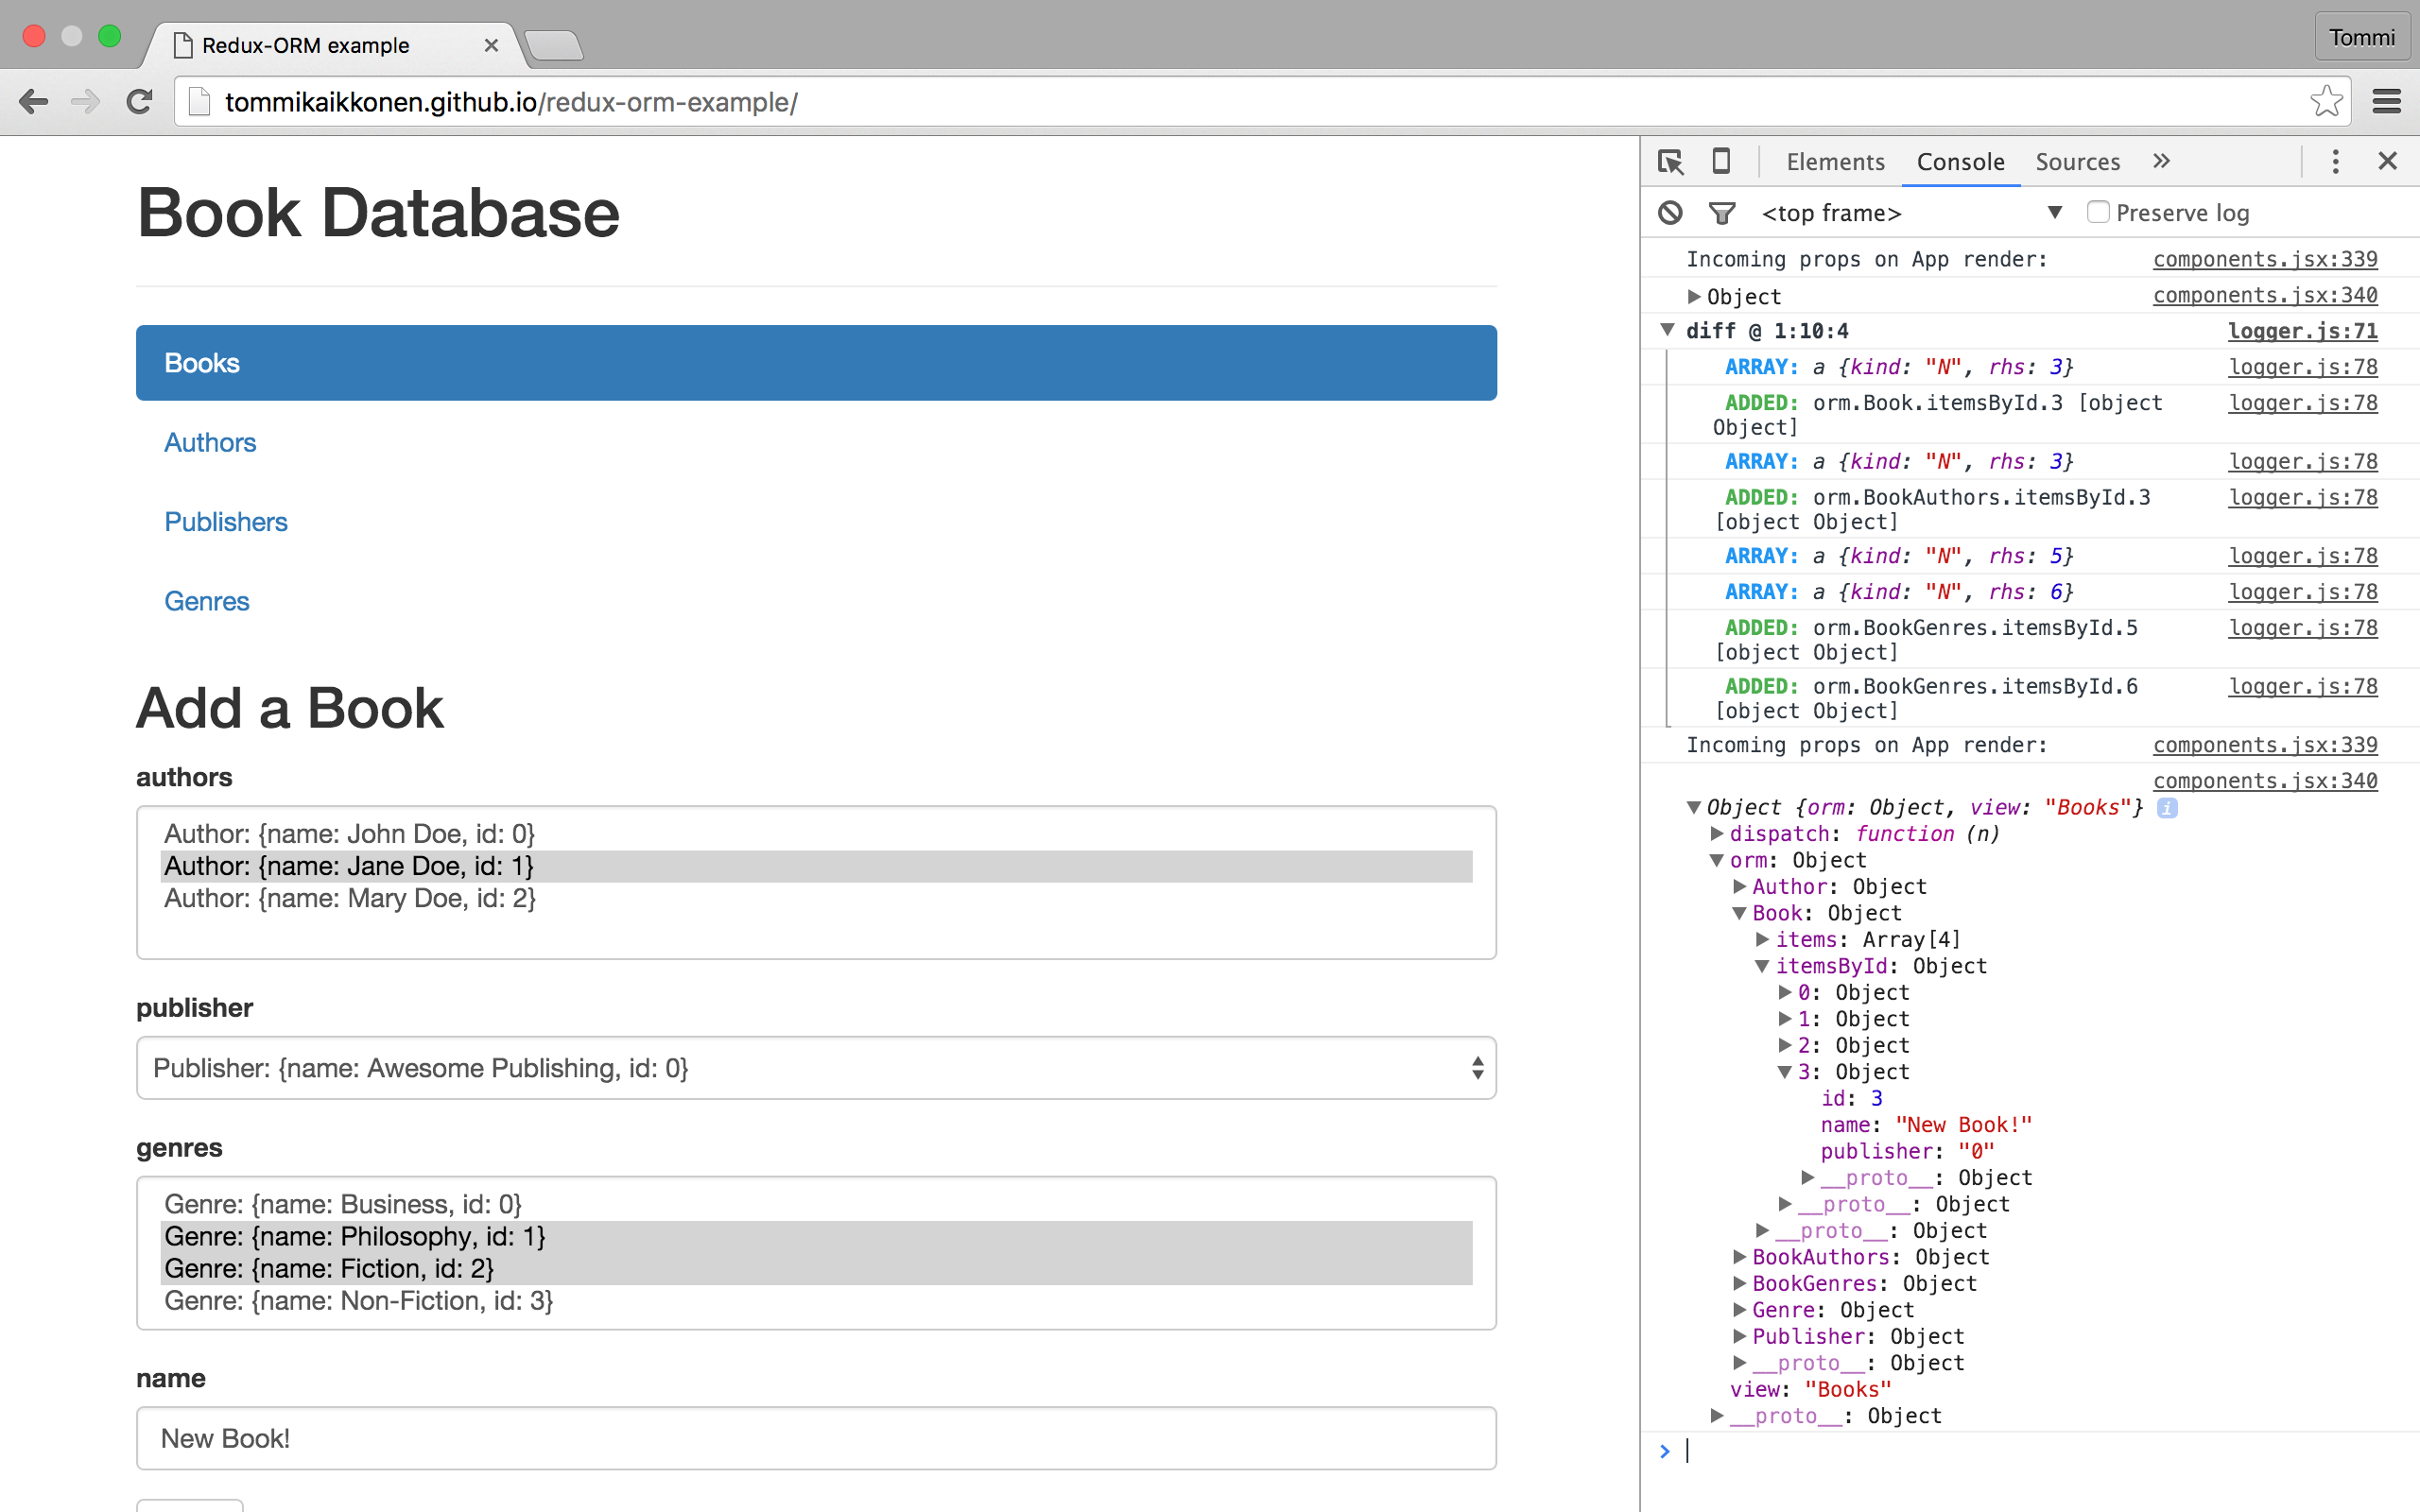Select Publisher dropdown for Add a Book
The width and height of the screenshot is (2420, 1512).
click(x=814, y=1068)
